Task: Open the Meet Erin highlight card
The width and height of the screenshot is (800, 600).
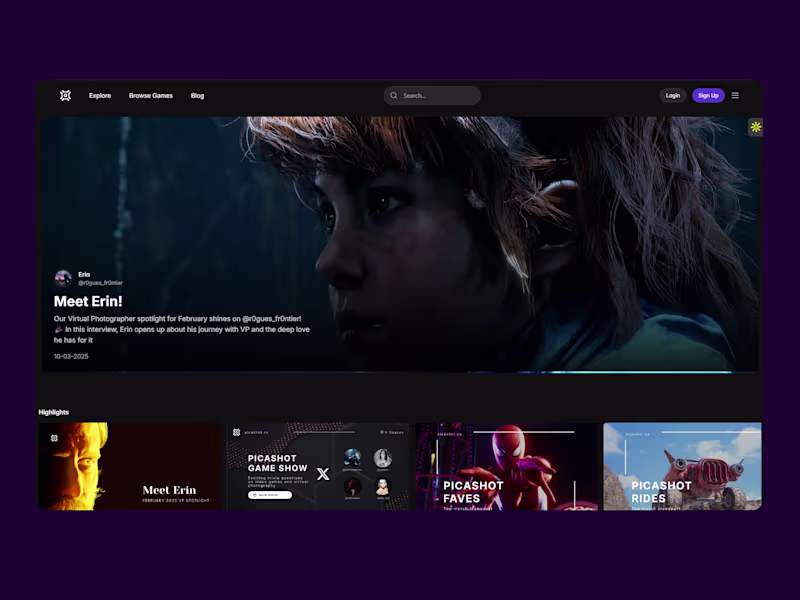Action: click(130, 466)
